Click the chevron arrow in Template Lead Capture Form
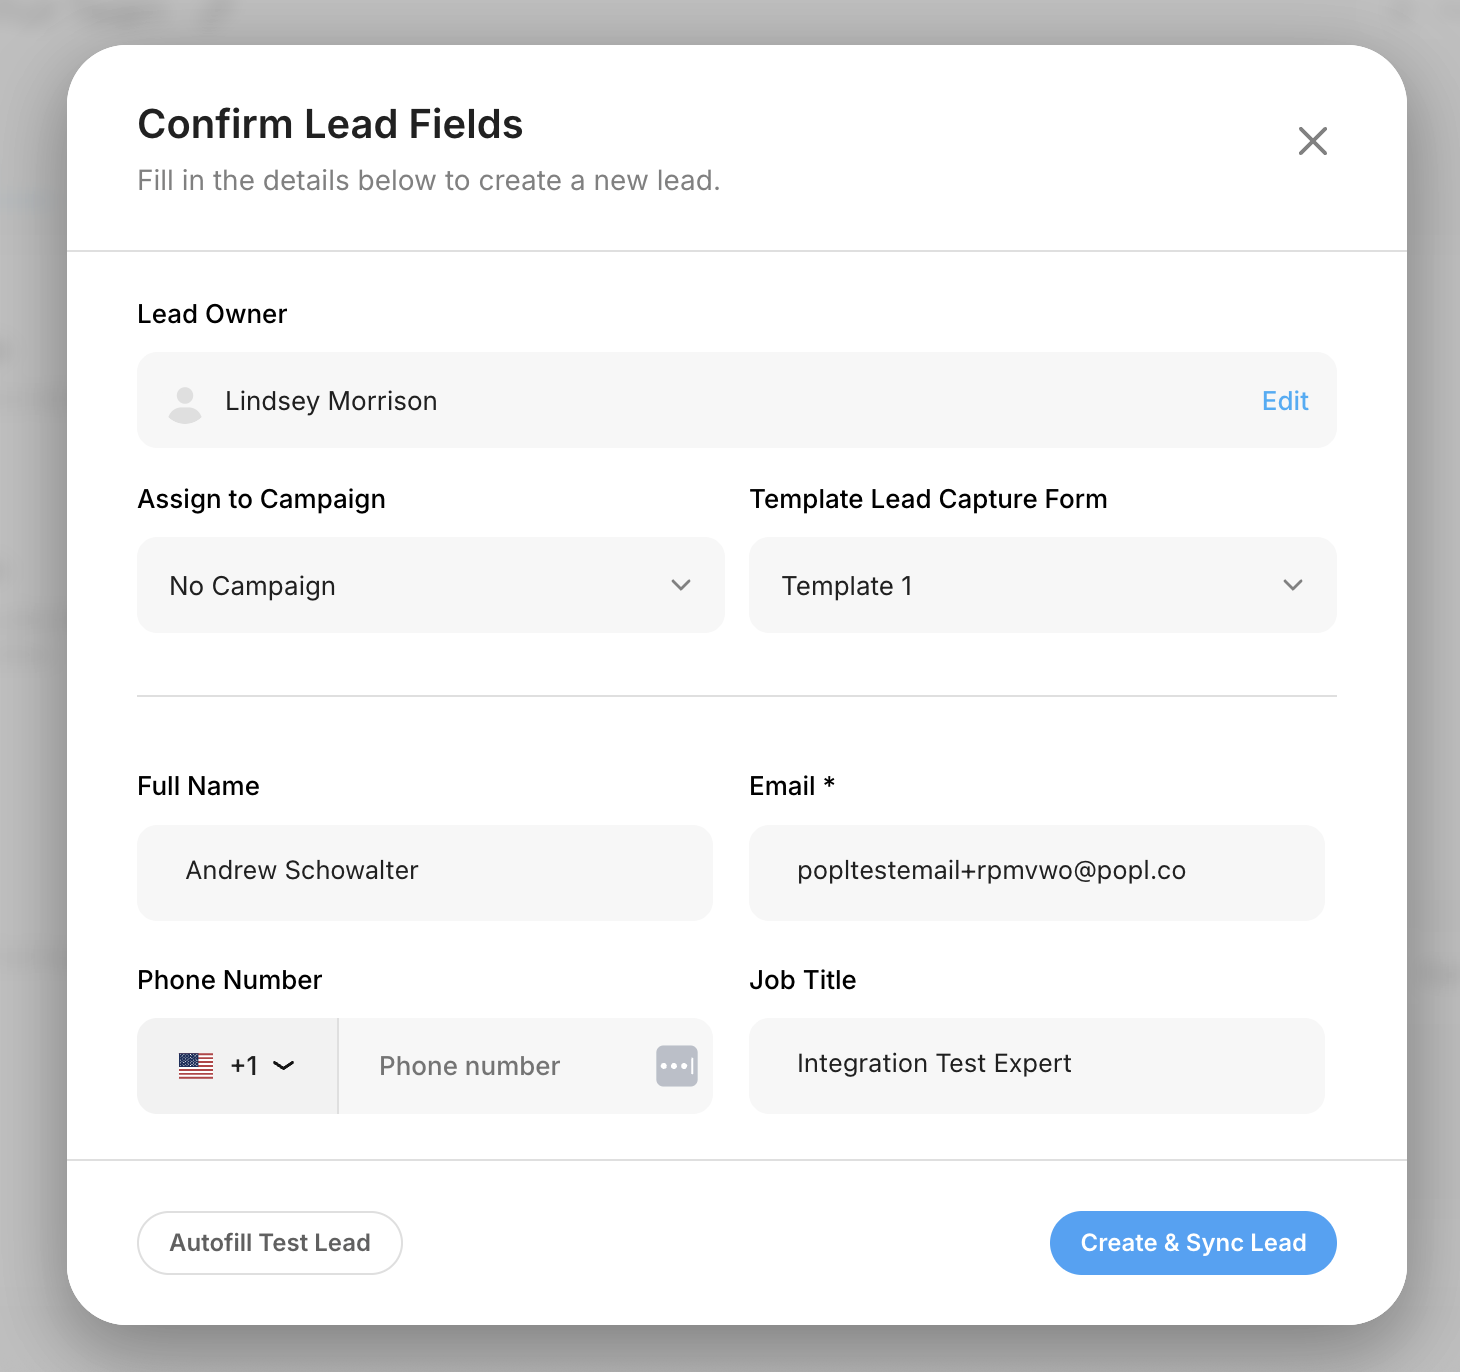The image size is (1460, 1372). [x=1293, y=585]
